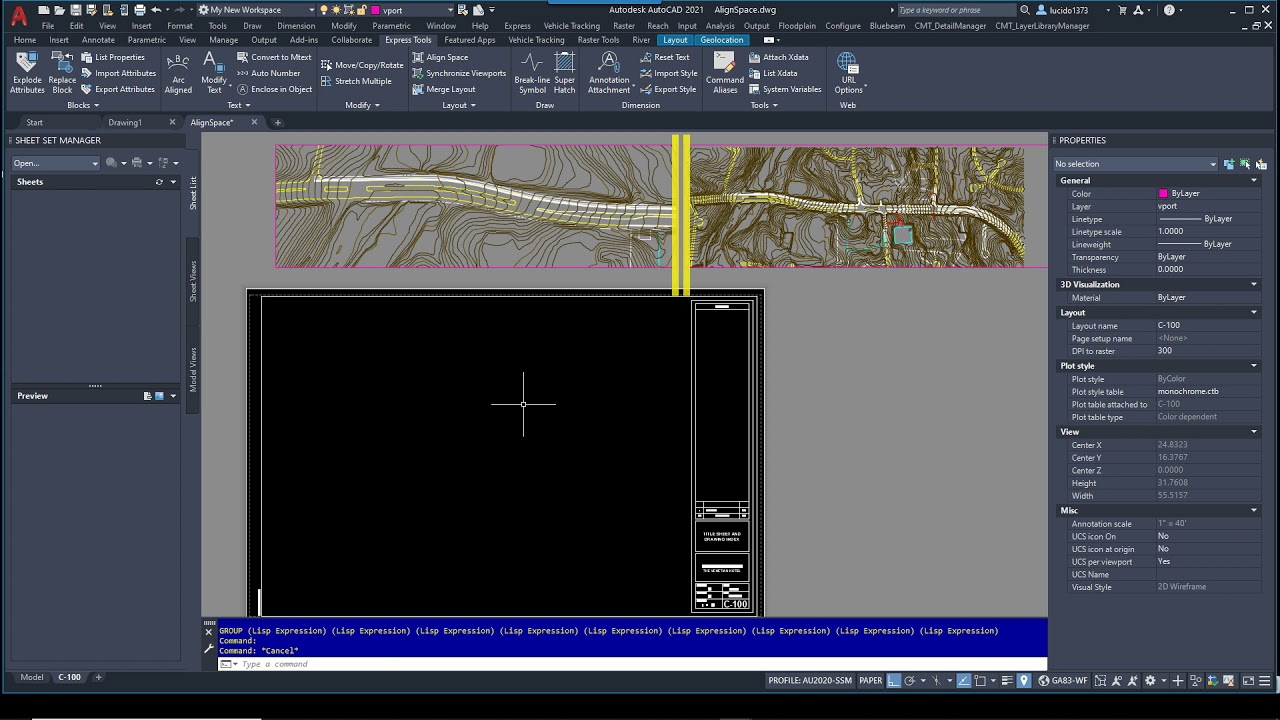
Task: Select the Super Hatch tool
Action: tap(565, 73)
